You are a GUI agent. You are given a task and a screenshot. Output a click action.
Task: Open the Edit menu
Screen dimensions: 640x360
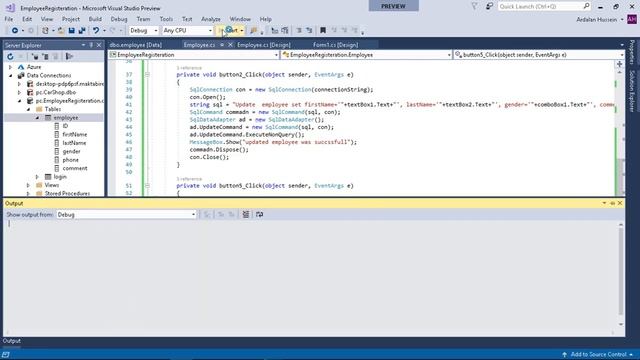[x=27, y=19]
